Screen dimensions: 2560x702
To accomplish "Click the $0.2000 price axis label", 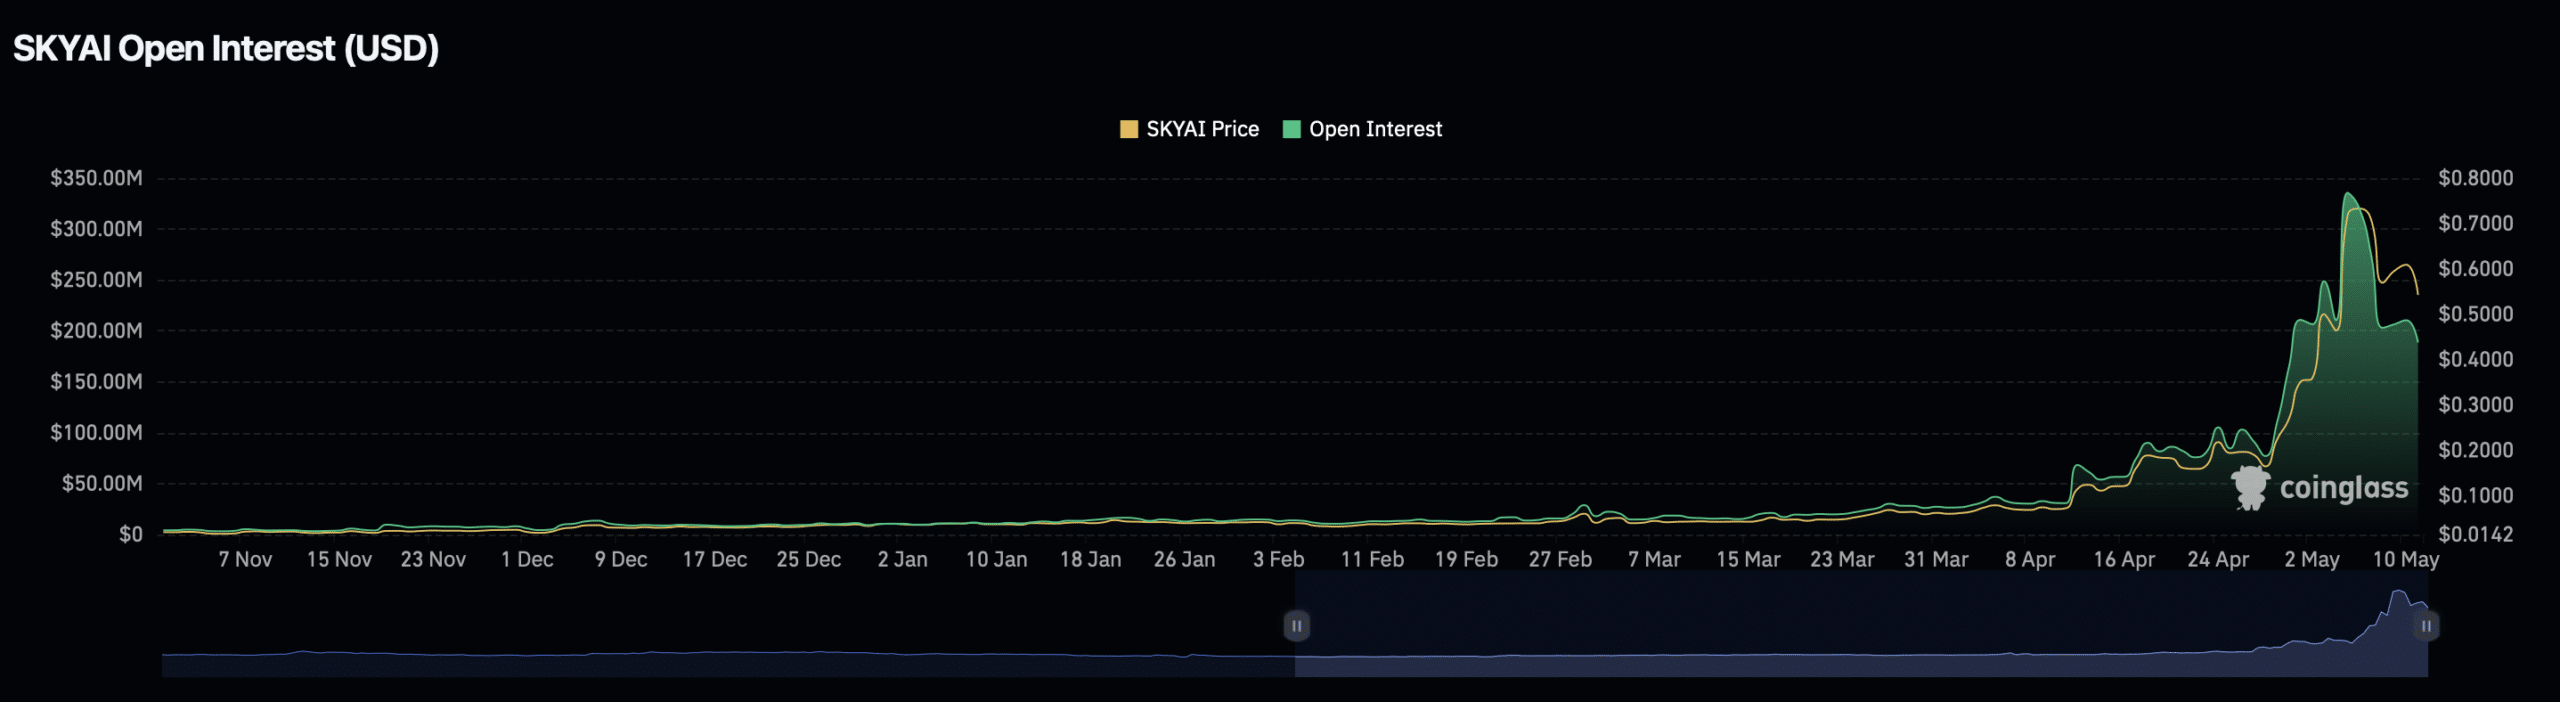I will tap(2475, 450).
